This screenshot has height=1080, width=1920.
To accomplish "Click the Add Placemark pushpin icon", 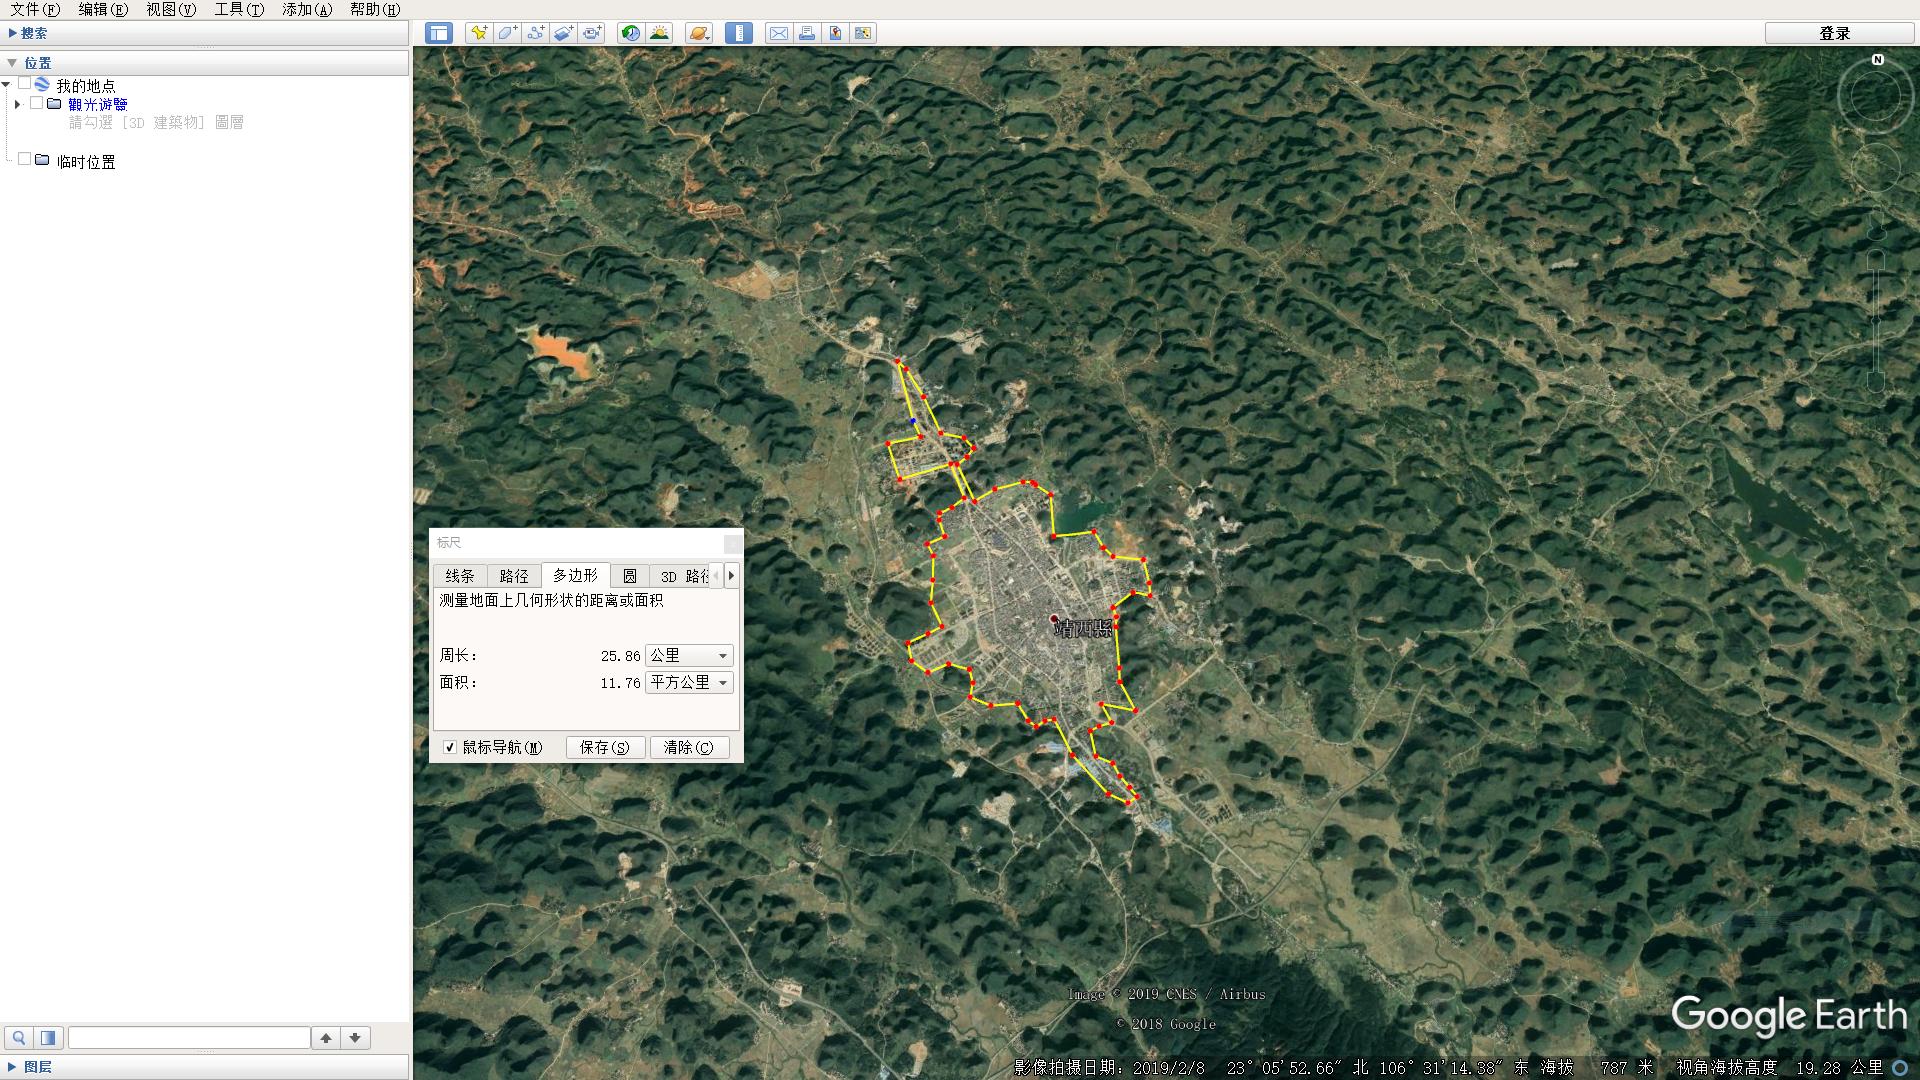I will coord(479,33).
